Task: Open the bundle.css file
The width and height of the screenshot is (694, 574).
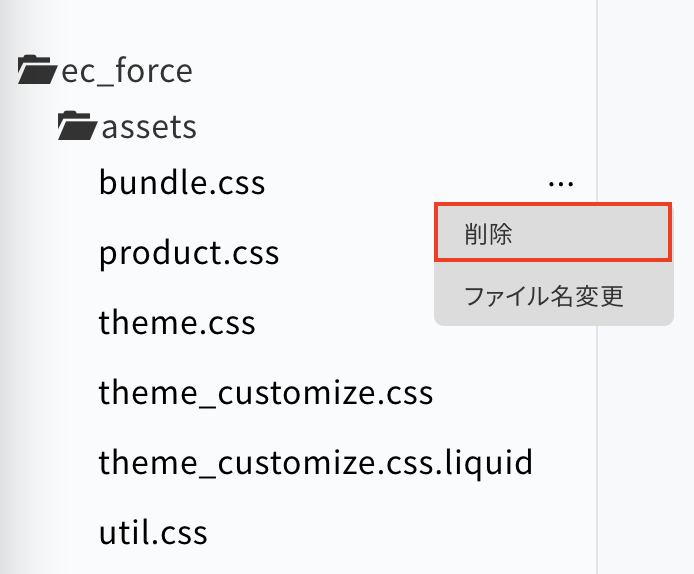Action: 182,182
